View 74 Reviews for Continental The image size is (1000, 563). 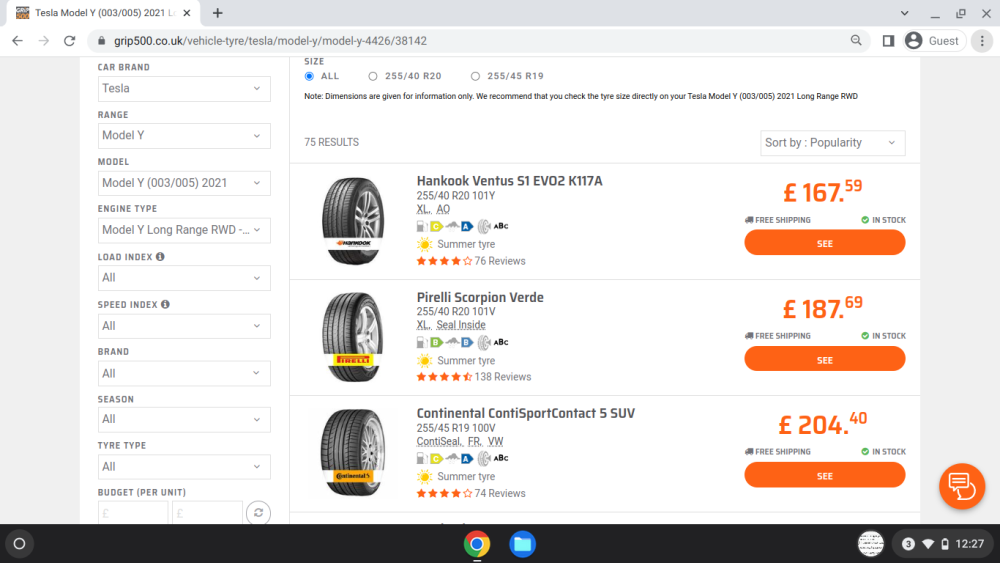[x=500, y=494]
